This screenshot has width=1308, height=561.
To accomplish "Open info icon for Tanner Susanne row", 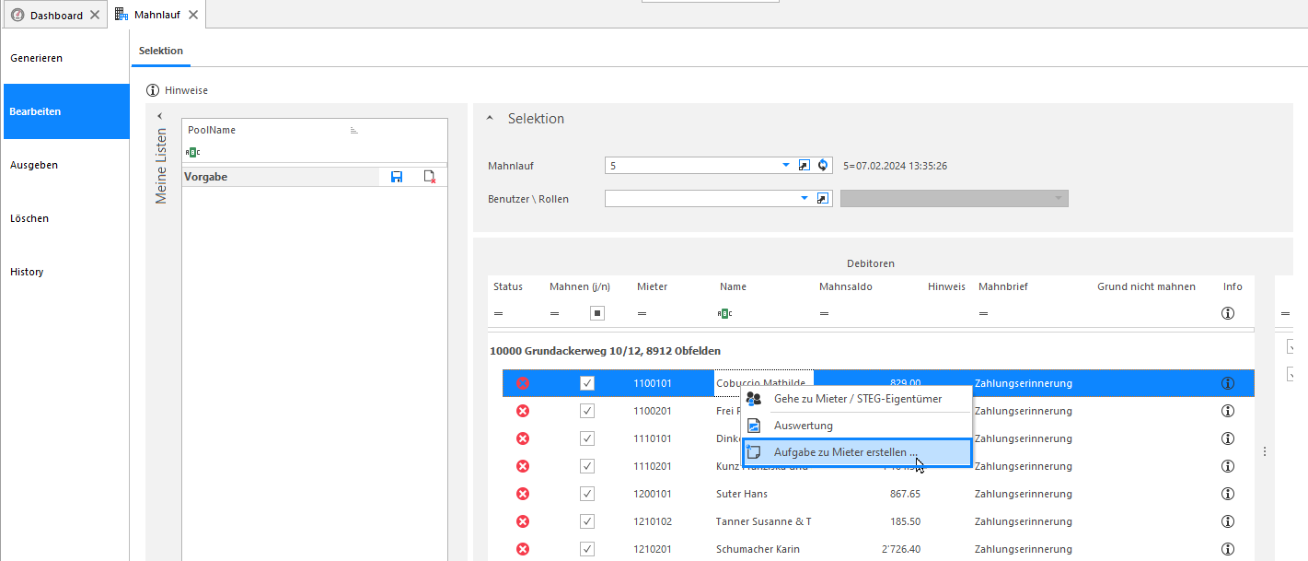I will tap(1227, 521).
